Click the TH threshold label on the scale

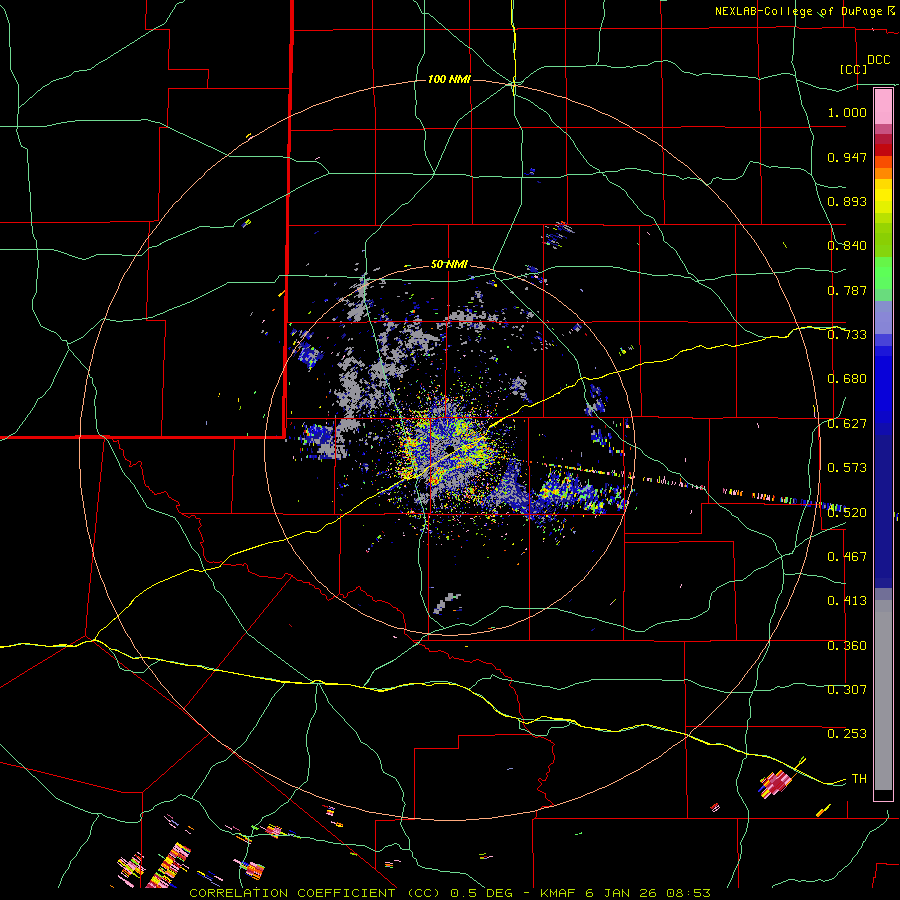click(x=859, y=779)
